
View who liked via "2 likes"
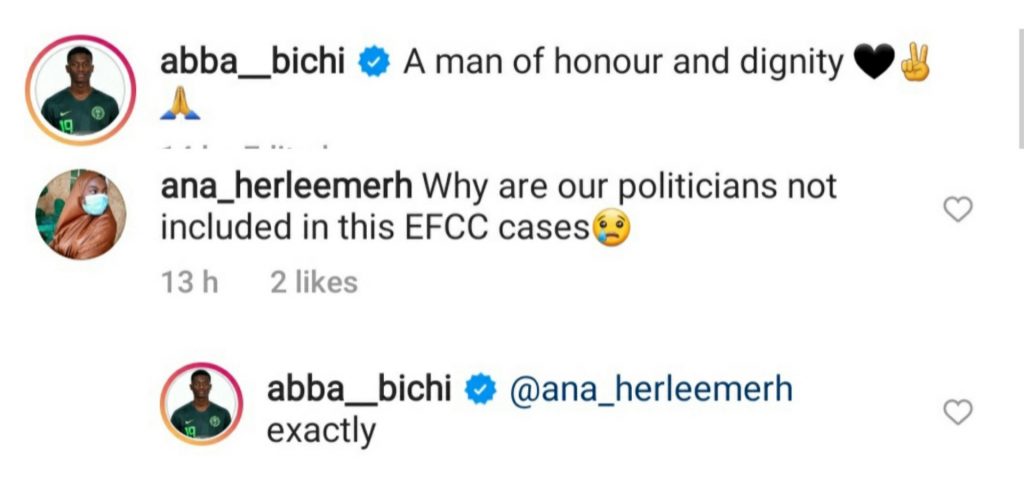(x=313, y=283)
